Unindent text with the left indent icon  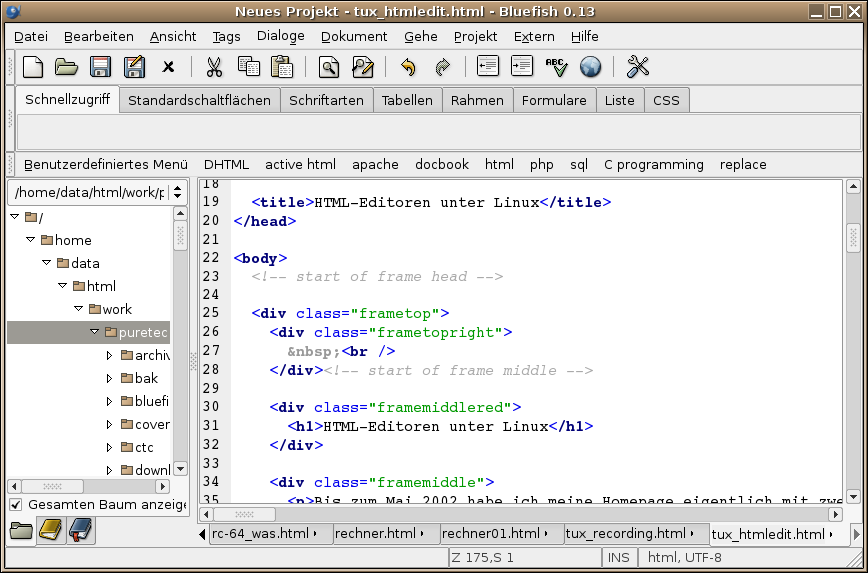click(488, 66)
